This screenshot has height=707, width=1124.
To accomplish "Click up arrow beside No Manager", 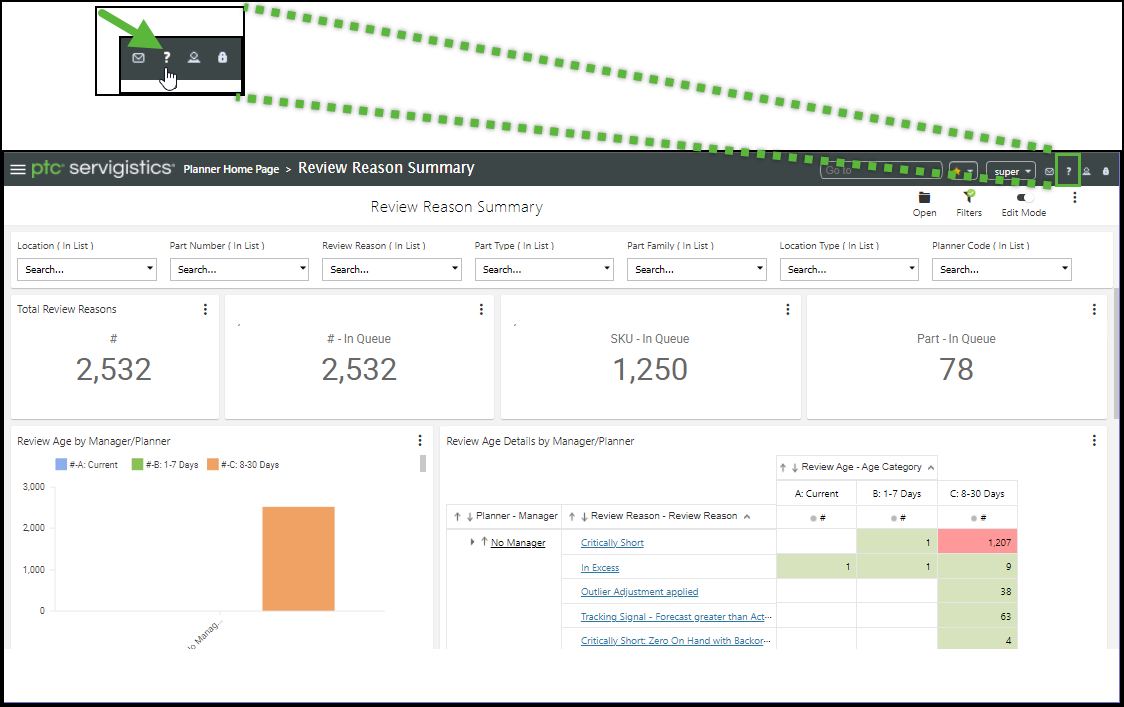I will point(485,541).
